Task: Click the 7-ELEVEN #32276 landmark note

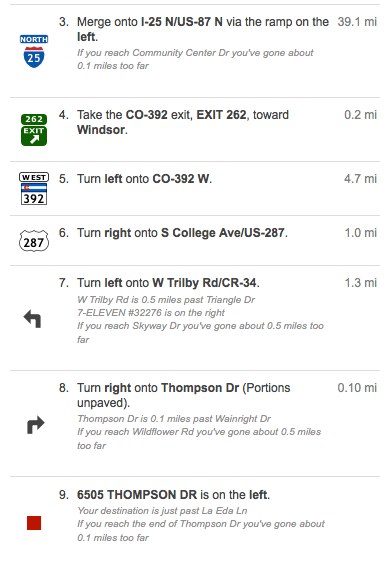Action: click(151, 313)
